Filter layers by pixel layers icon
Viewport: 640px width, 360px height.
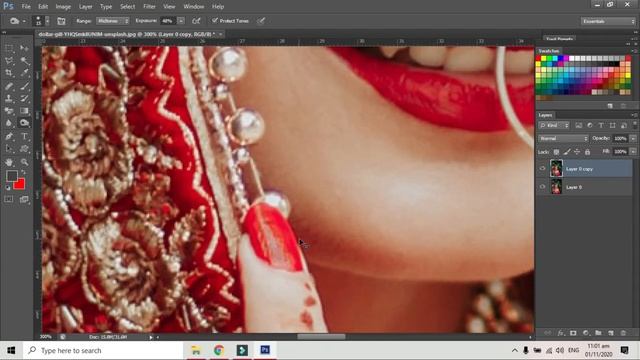click(578, 125)
